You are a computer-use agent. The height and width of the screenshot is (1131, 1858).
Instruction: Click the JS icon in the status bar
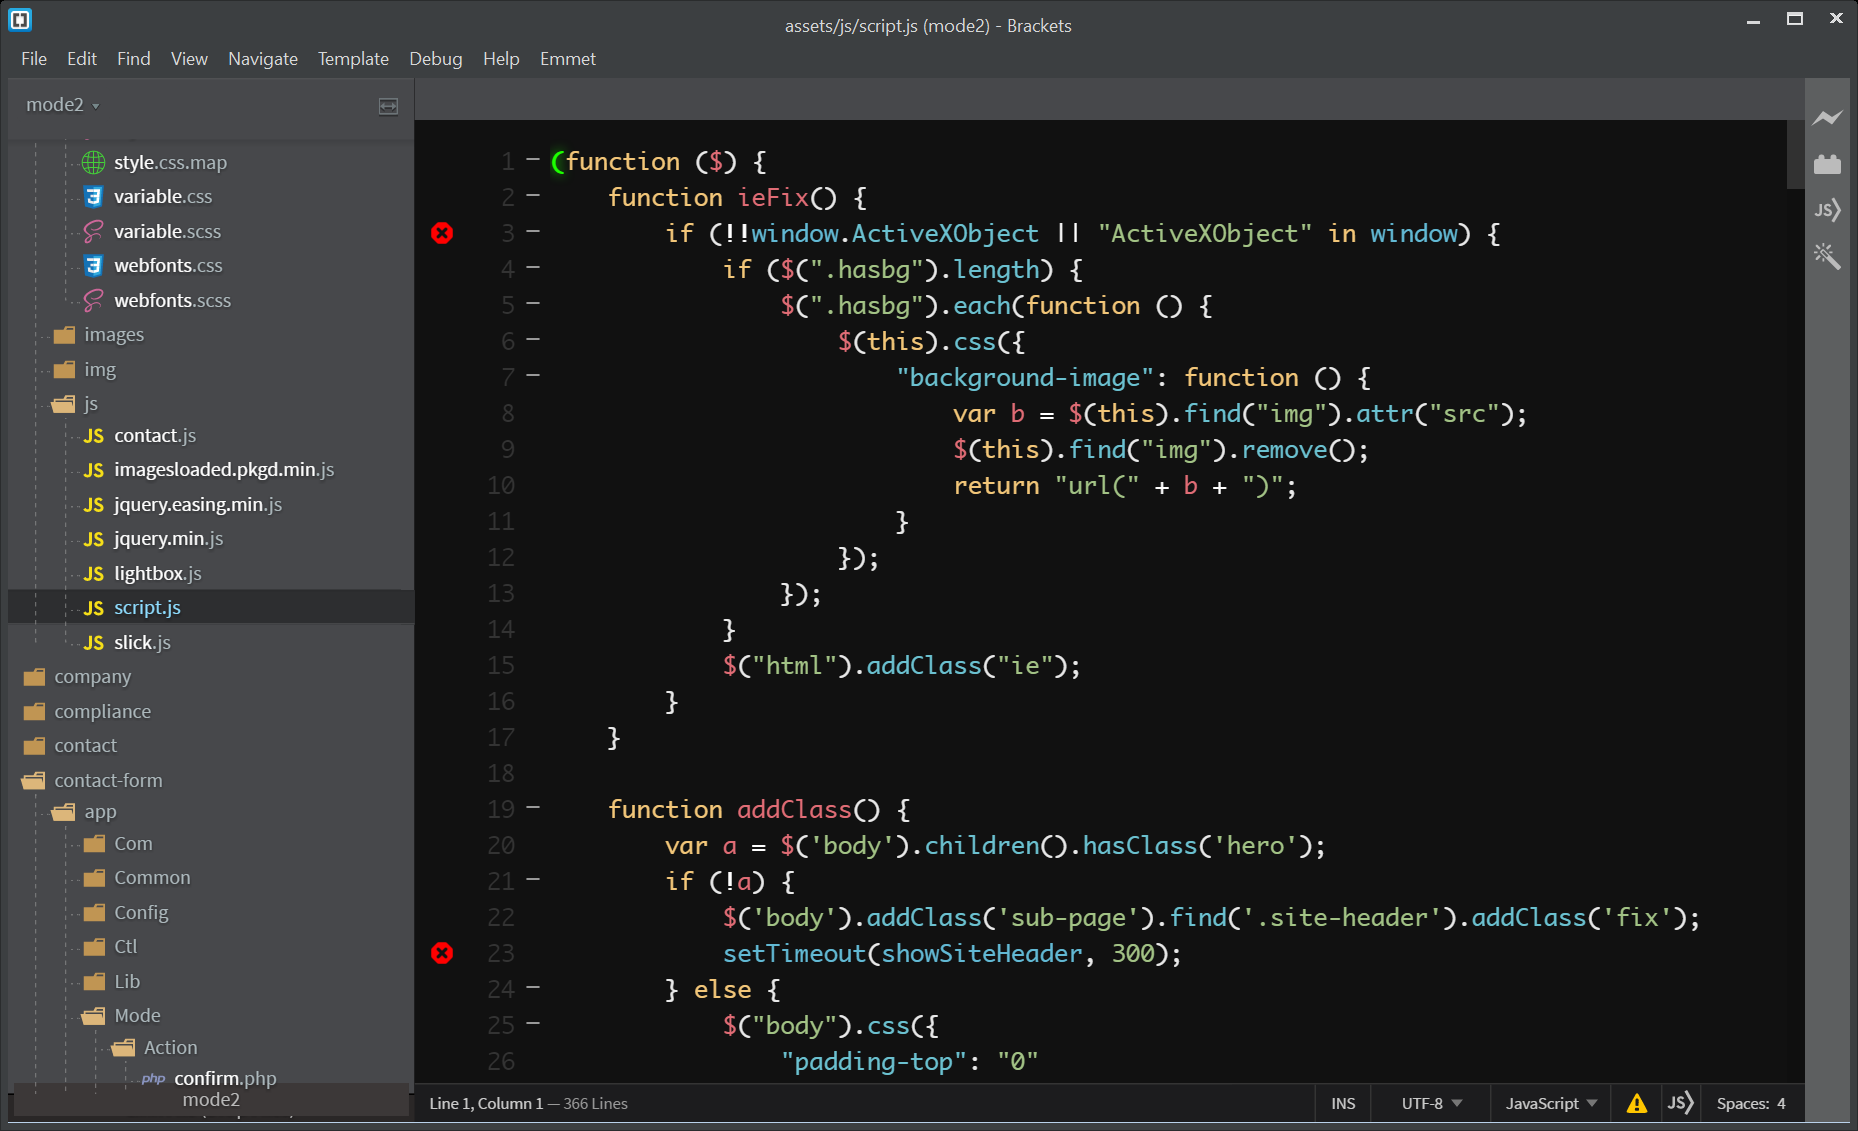[1680, 1103]
